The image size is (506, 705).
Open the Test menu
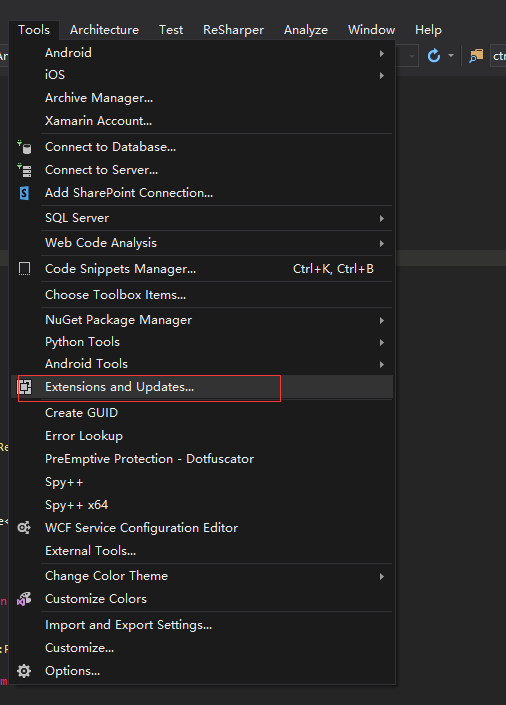[x=171, y=30]
